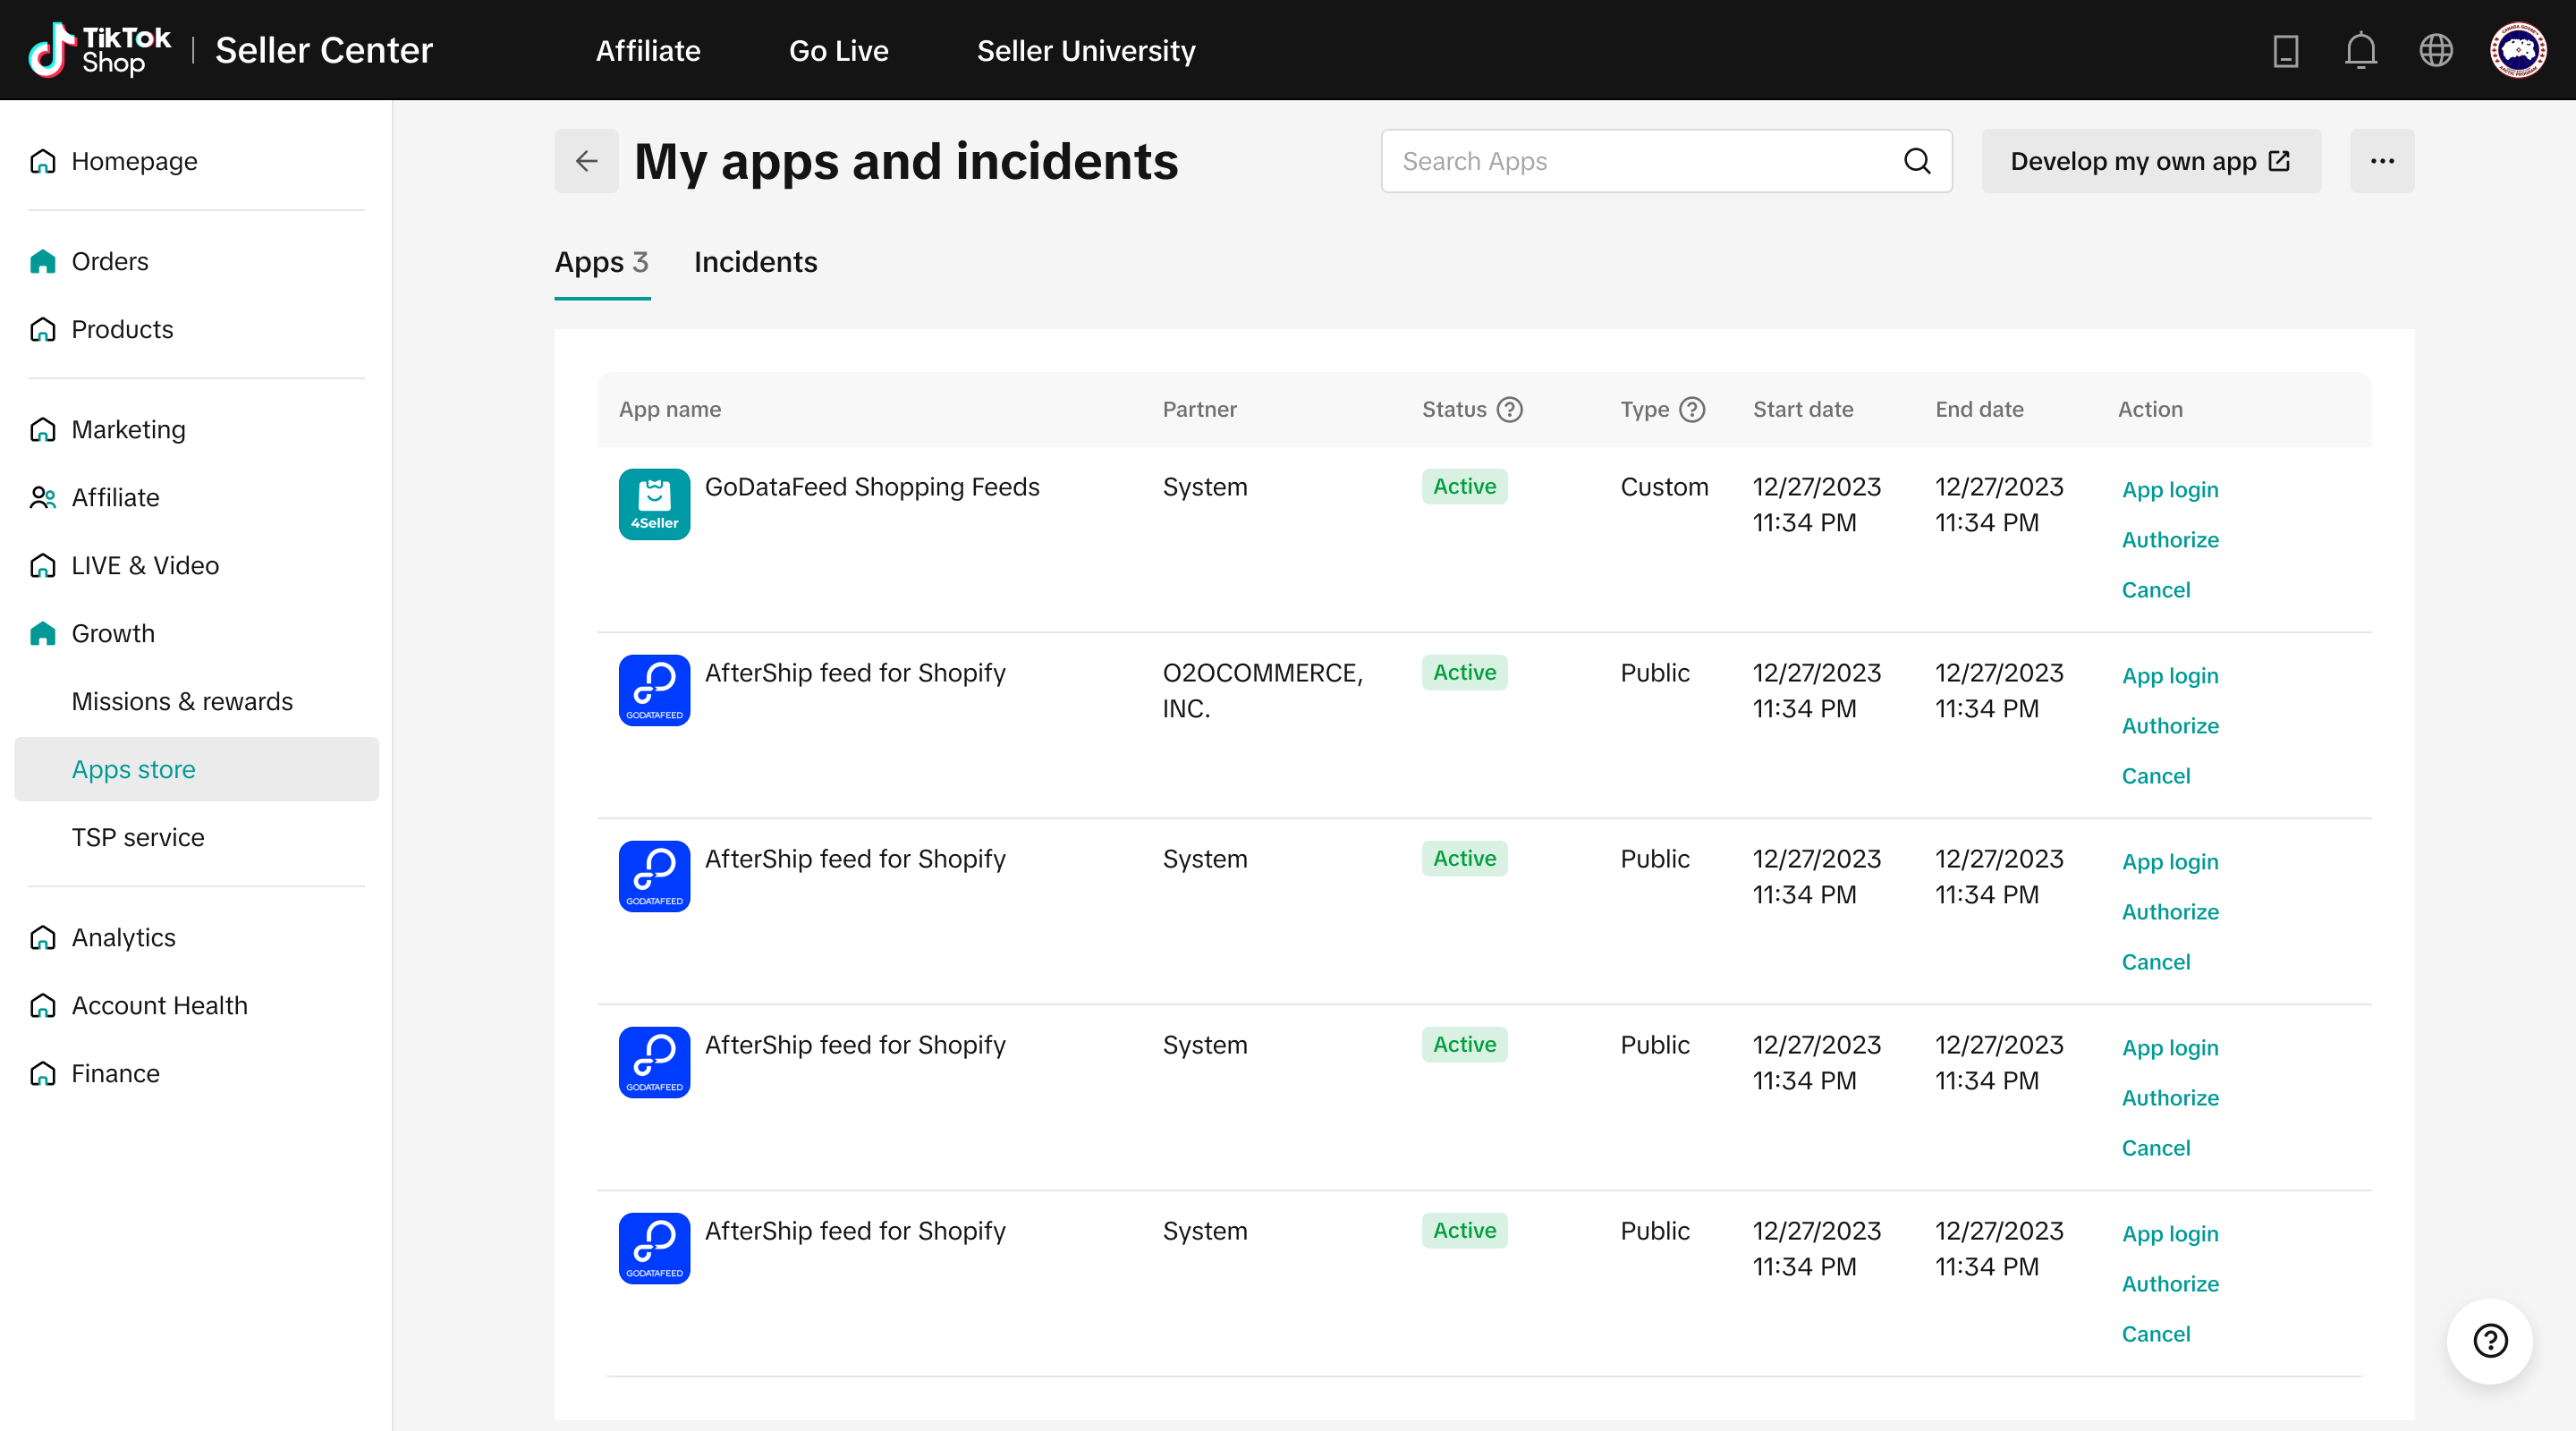Open Seller University in top menu
The width and height of the screenshot is (2576, 1431).
1085,50
